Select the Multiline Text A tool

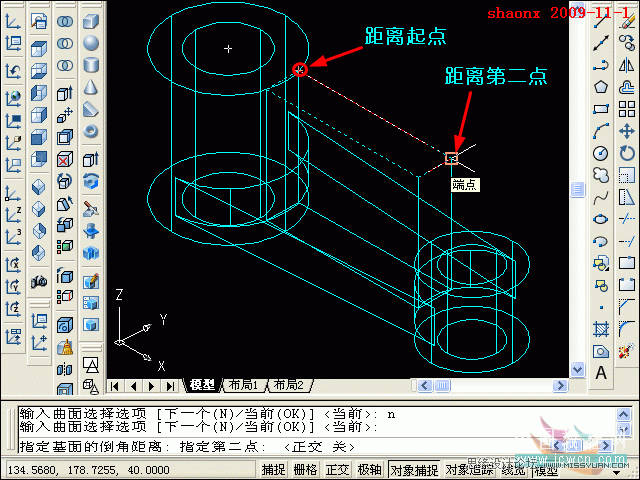click(x=601, y=373)
